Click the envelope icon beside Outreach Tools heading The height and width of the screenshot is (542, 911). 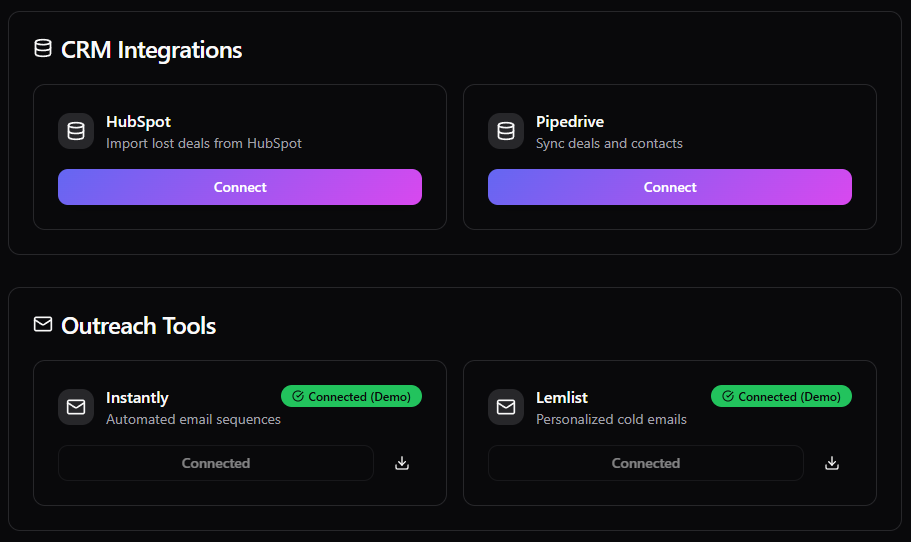pos(42,325)
